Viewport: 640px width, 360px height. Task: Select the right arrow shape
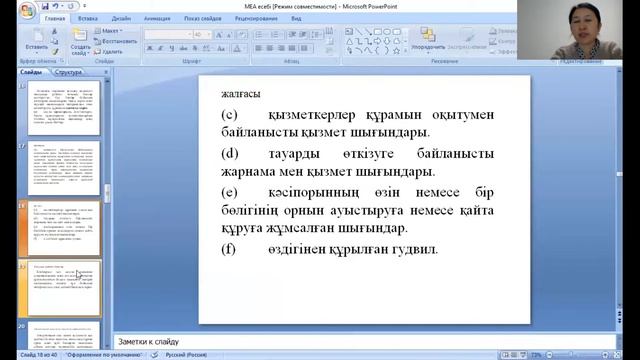click(378, 41)
